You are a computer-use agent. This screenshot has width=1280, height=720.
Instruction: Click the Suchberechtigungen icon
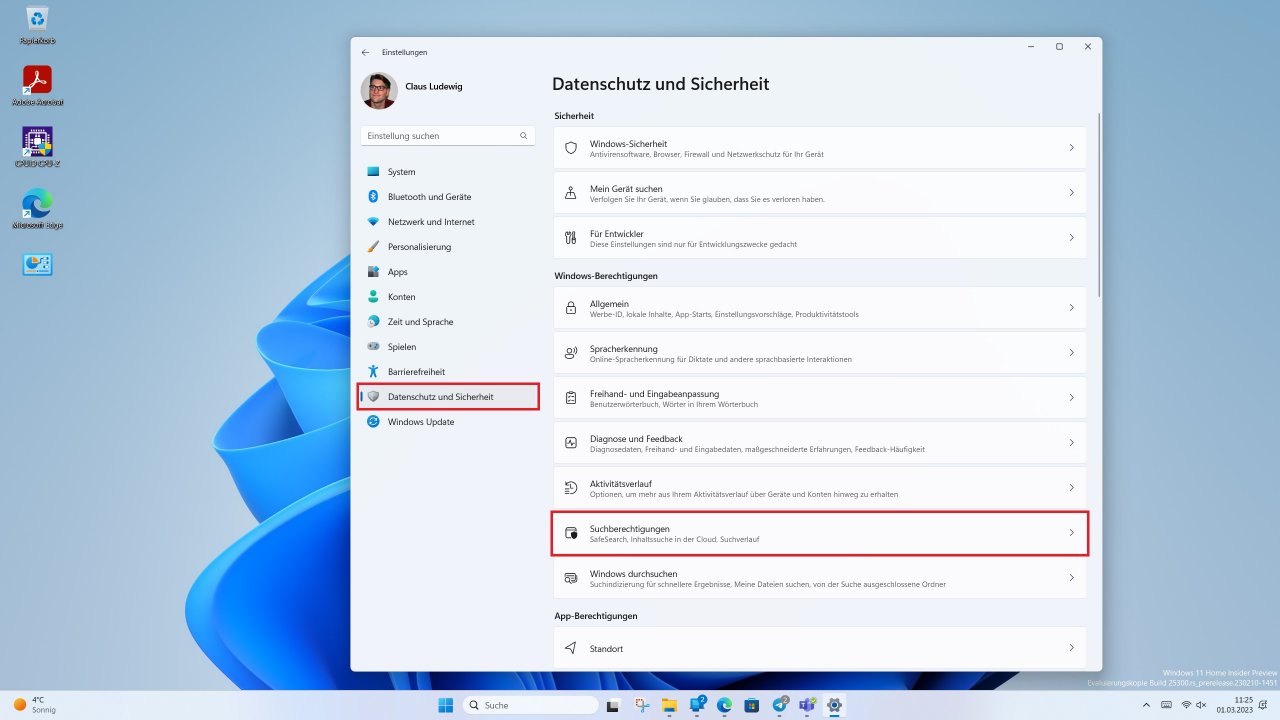(571, 533)
